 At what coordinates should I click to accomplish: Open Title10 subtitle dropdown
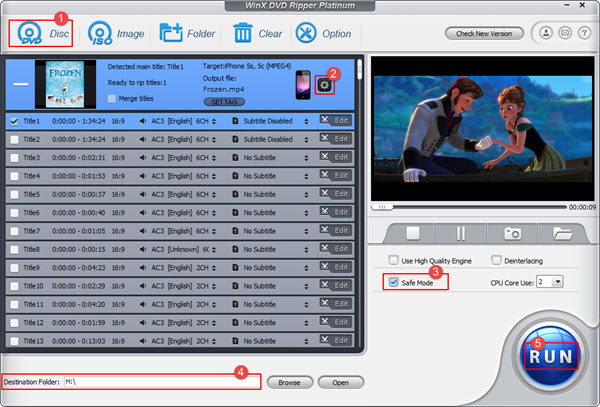click(306, 286)
